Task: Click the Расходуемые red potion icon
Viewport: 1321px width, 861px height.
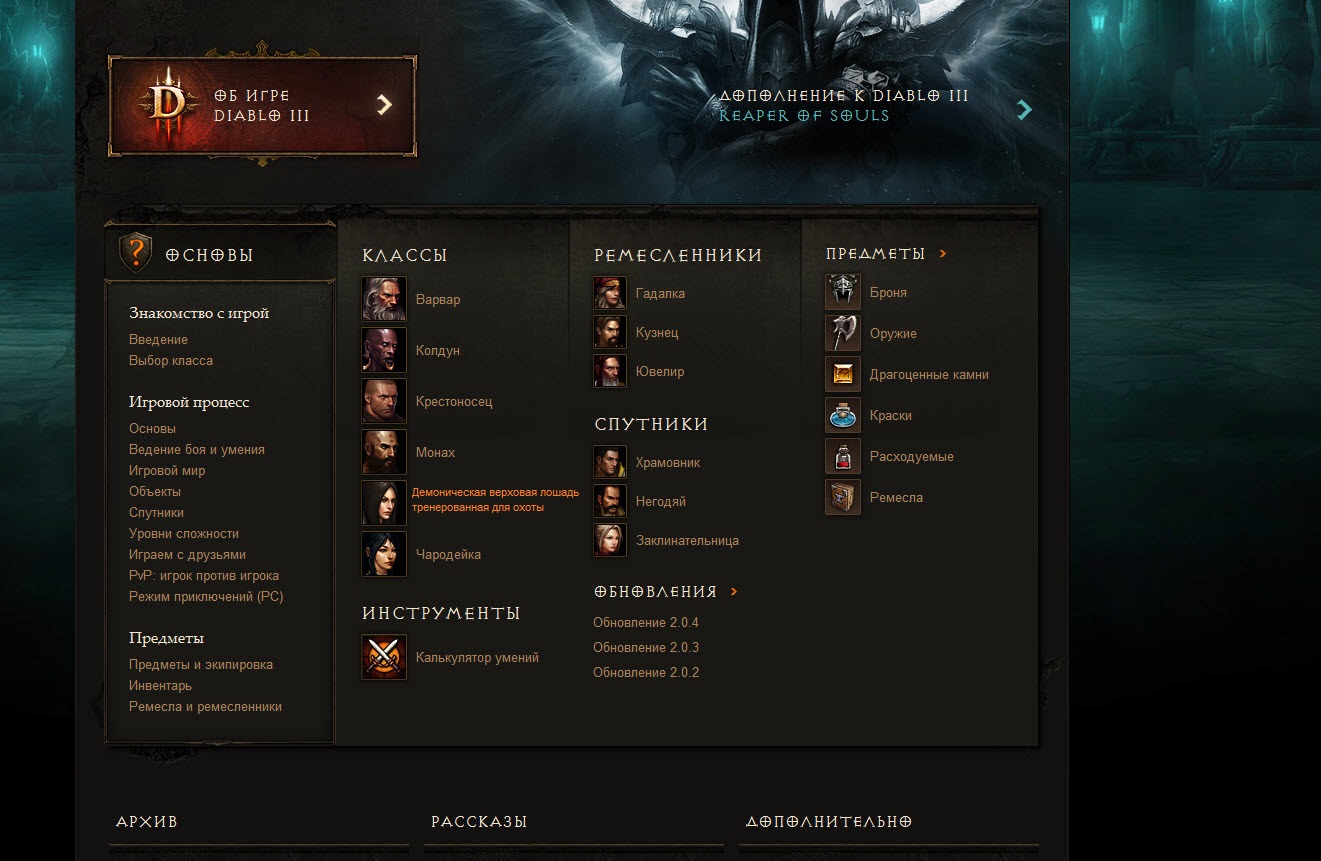Action: pyautogui.click(x=843, y=456)
